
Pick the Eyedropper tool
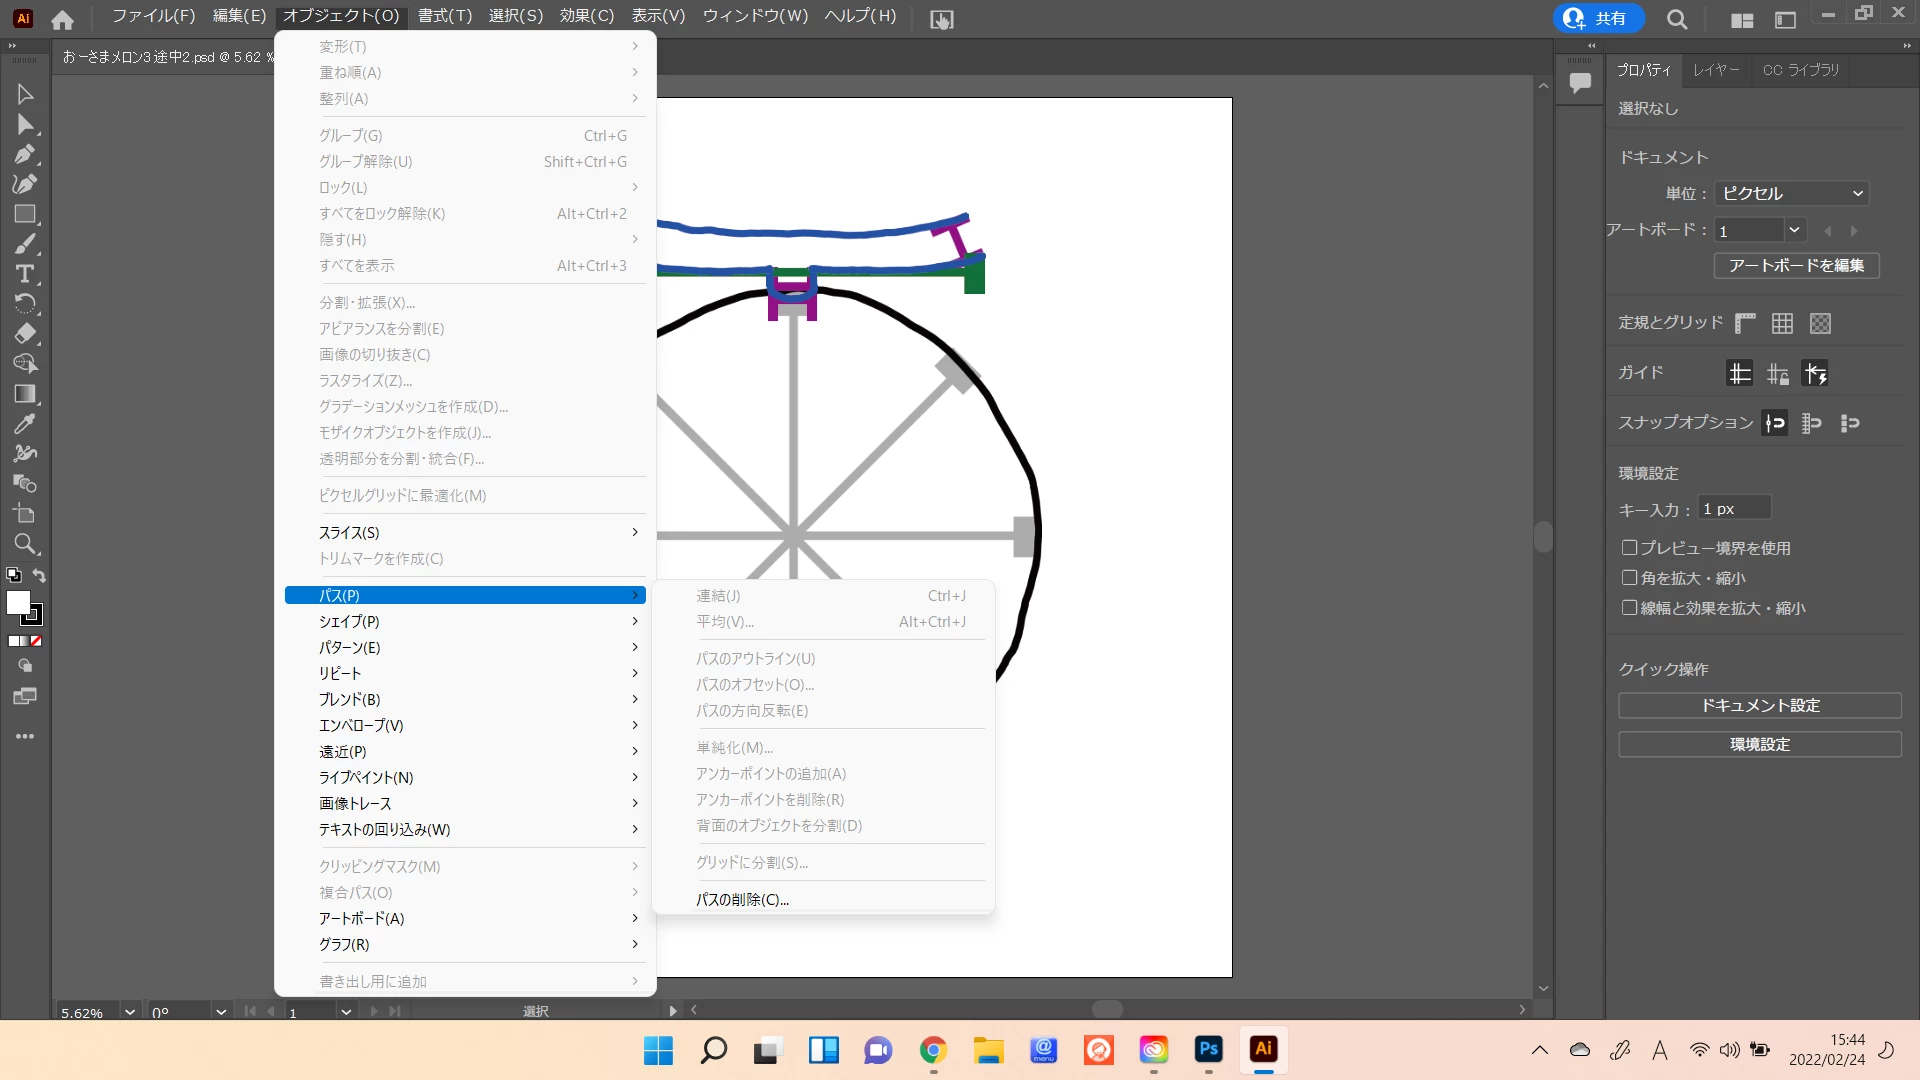click(x=25, y=424)
